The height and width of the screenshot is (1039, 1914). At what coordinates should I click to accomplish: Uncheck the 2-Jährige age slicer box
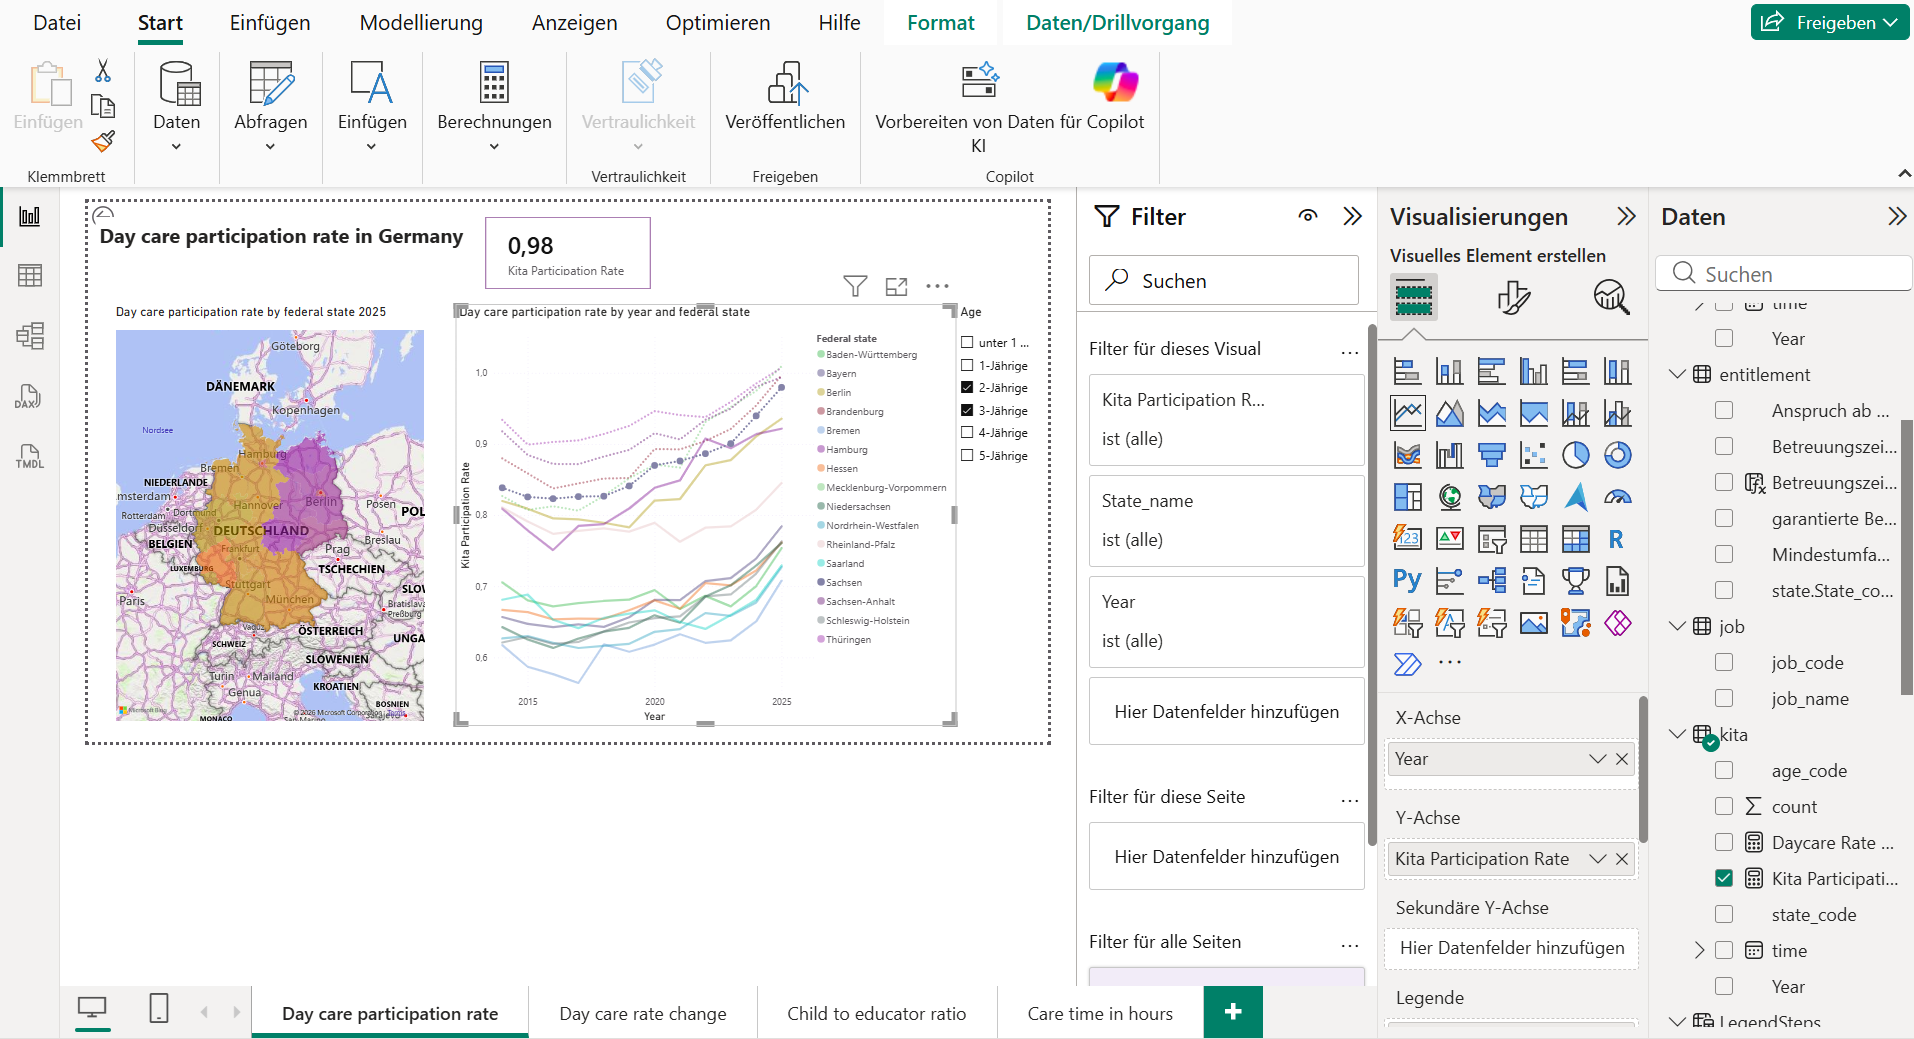click(x=967, y=388)
